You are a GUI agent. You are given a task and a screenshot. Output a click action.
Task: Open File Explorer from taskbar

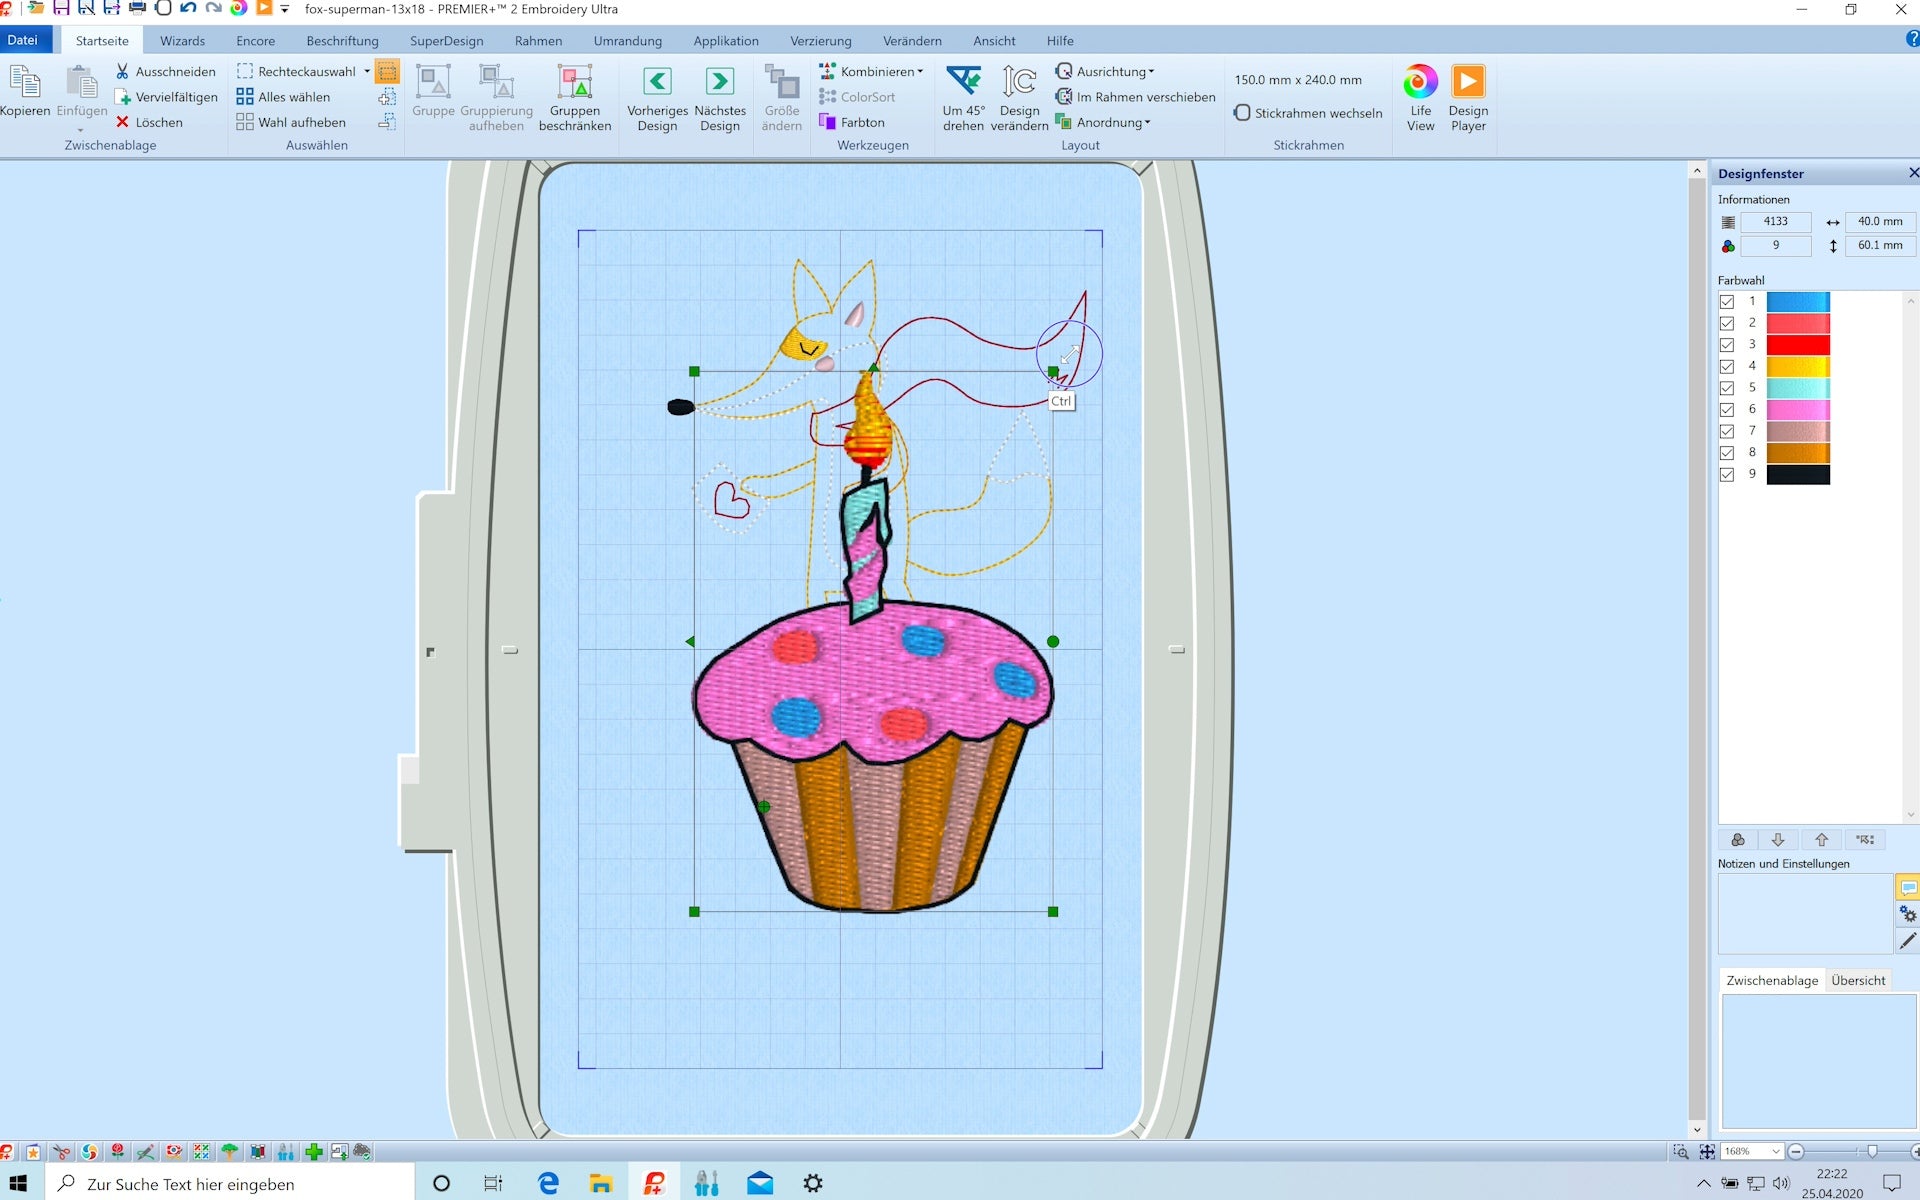pyautogui.click(x=601, y=1183)
